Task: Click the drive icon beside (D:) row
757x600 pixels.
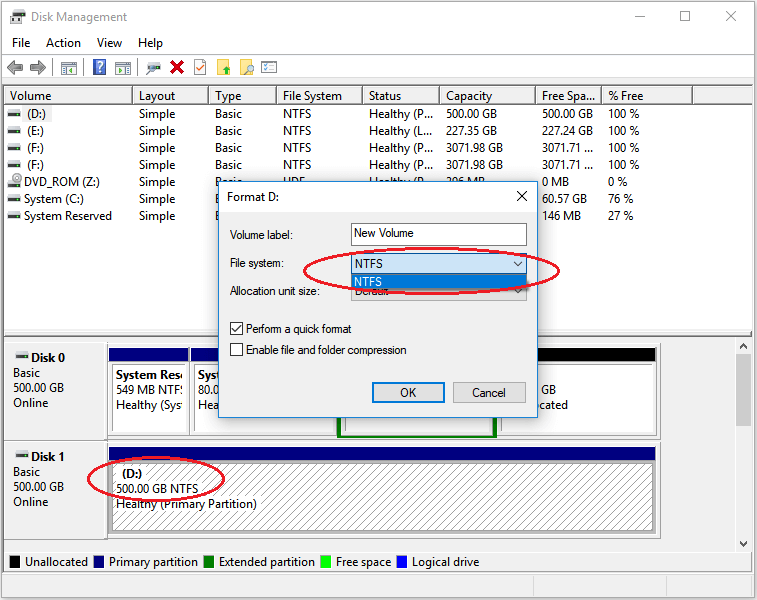Action: 14,114
